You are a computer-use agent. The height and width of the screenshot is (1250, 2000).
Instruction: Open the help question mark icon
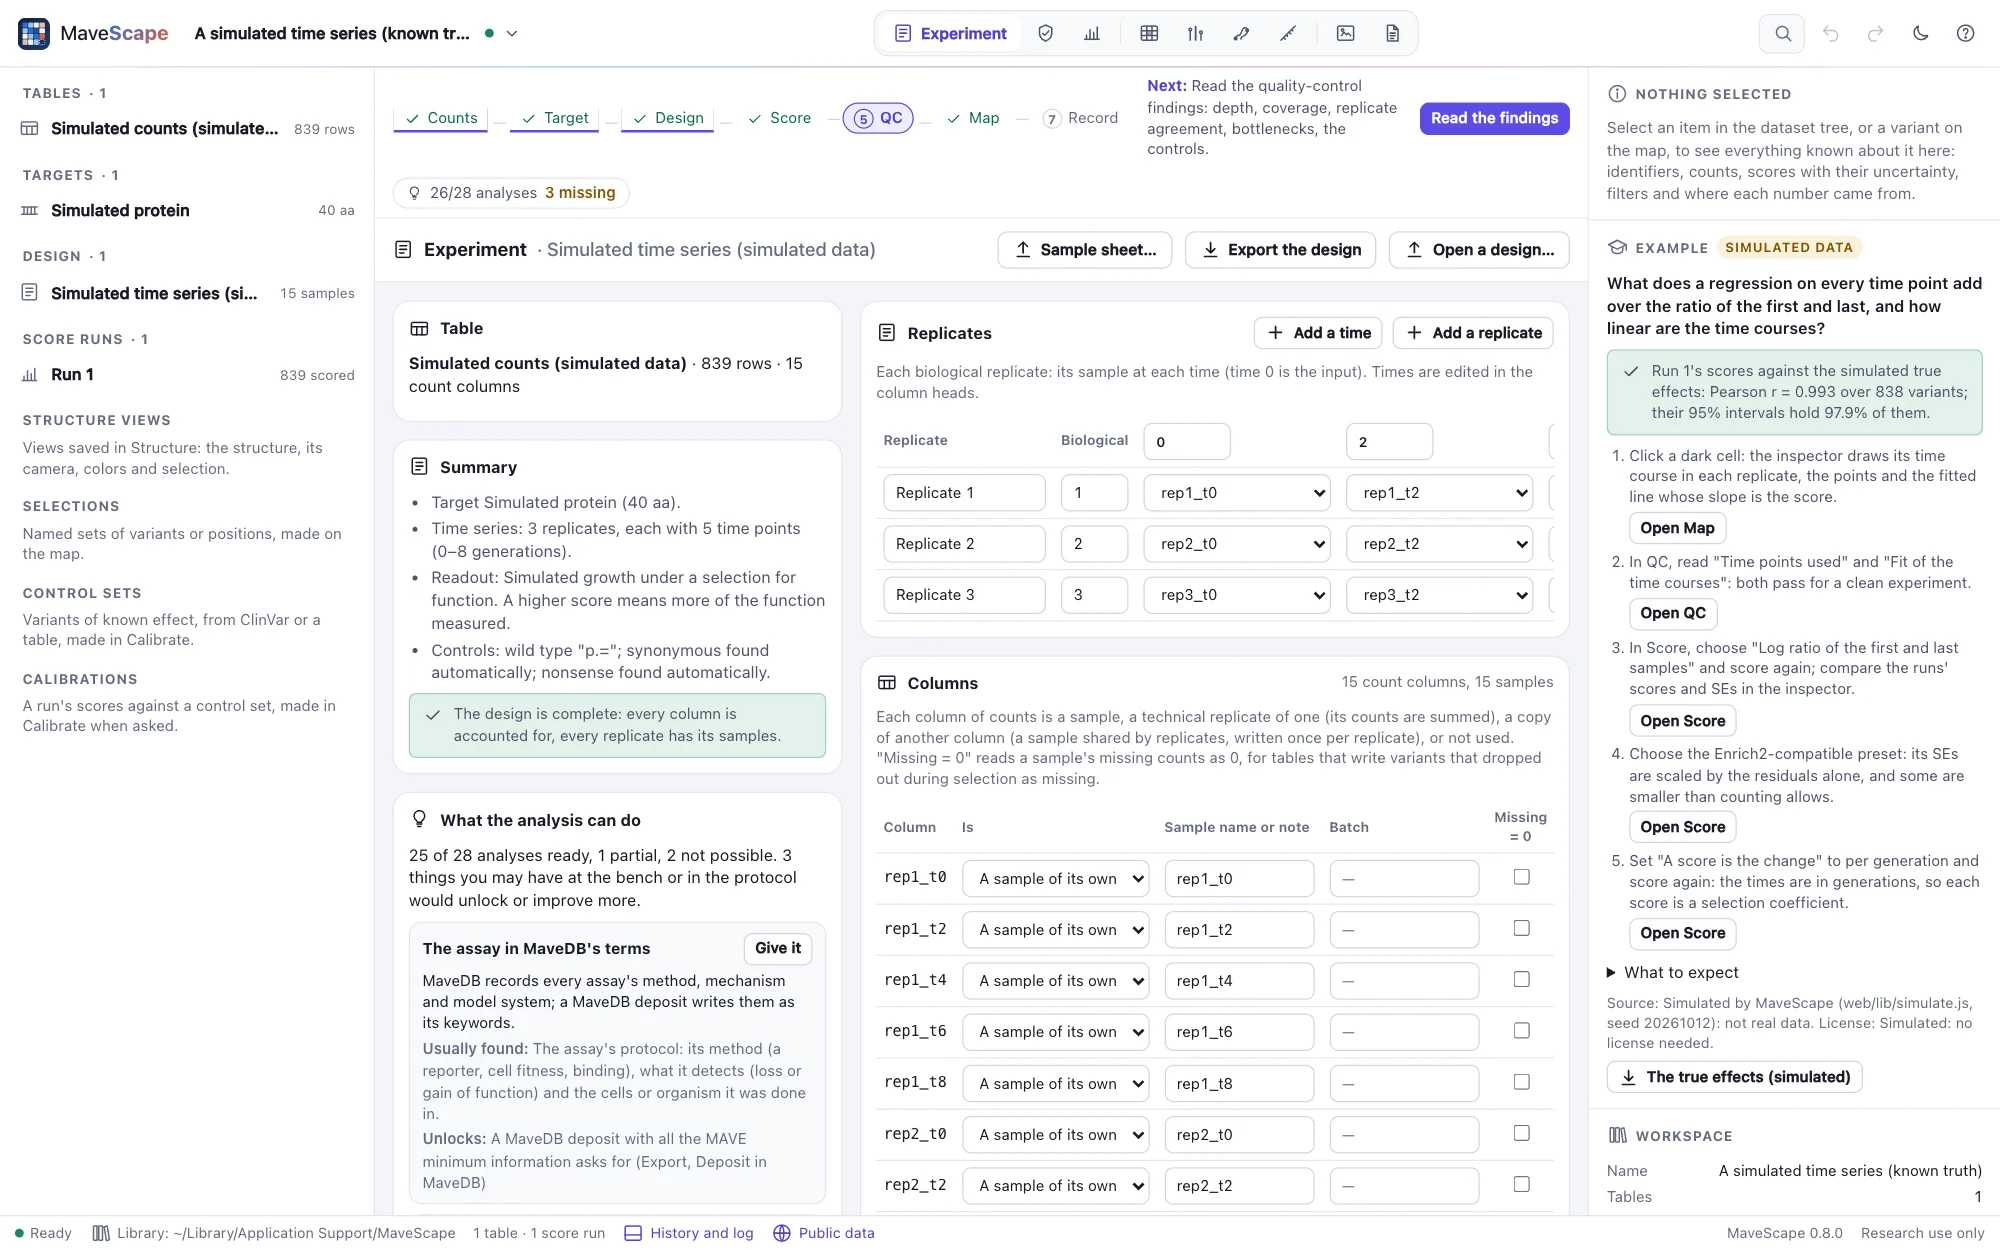click(1965, 33)
